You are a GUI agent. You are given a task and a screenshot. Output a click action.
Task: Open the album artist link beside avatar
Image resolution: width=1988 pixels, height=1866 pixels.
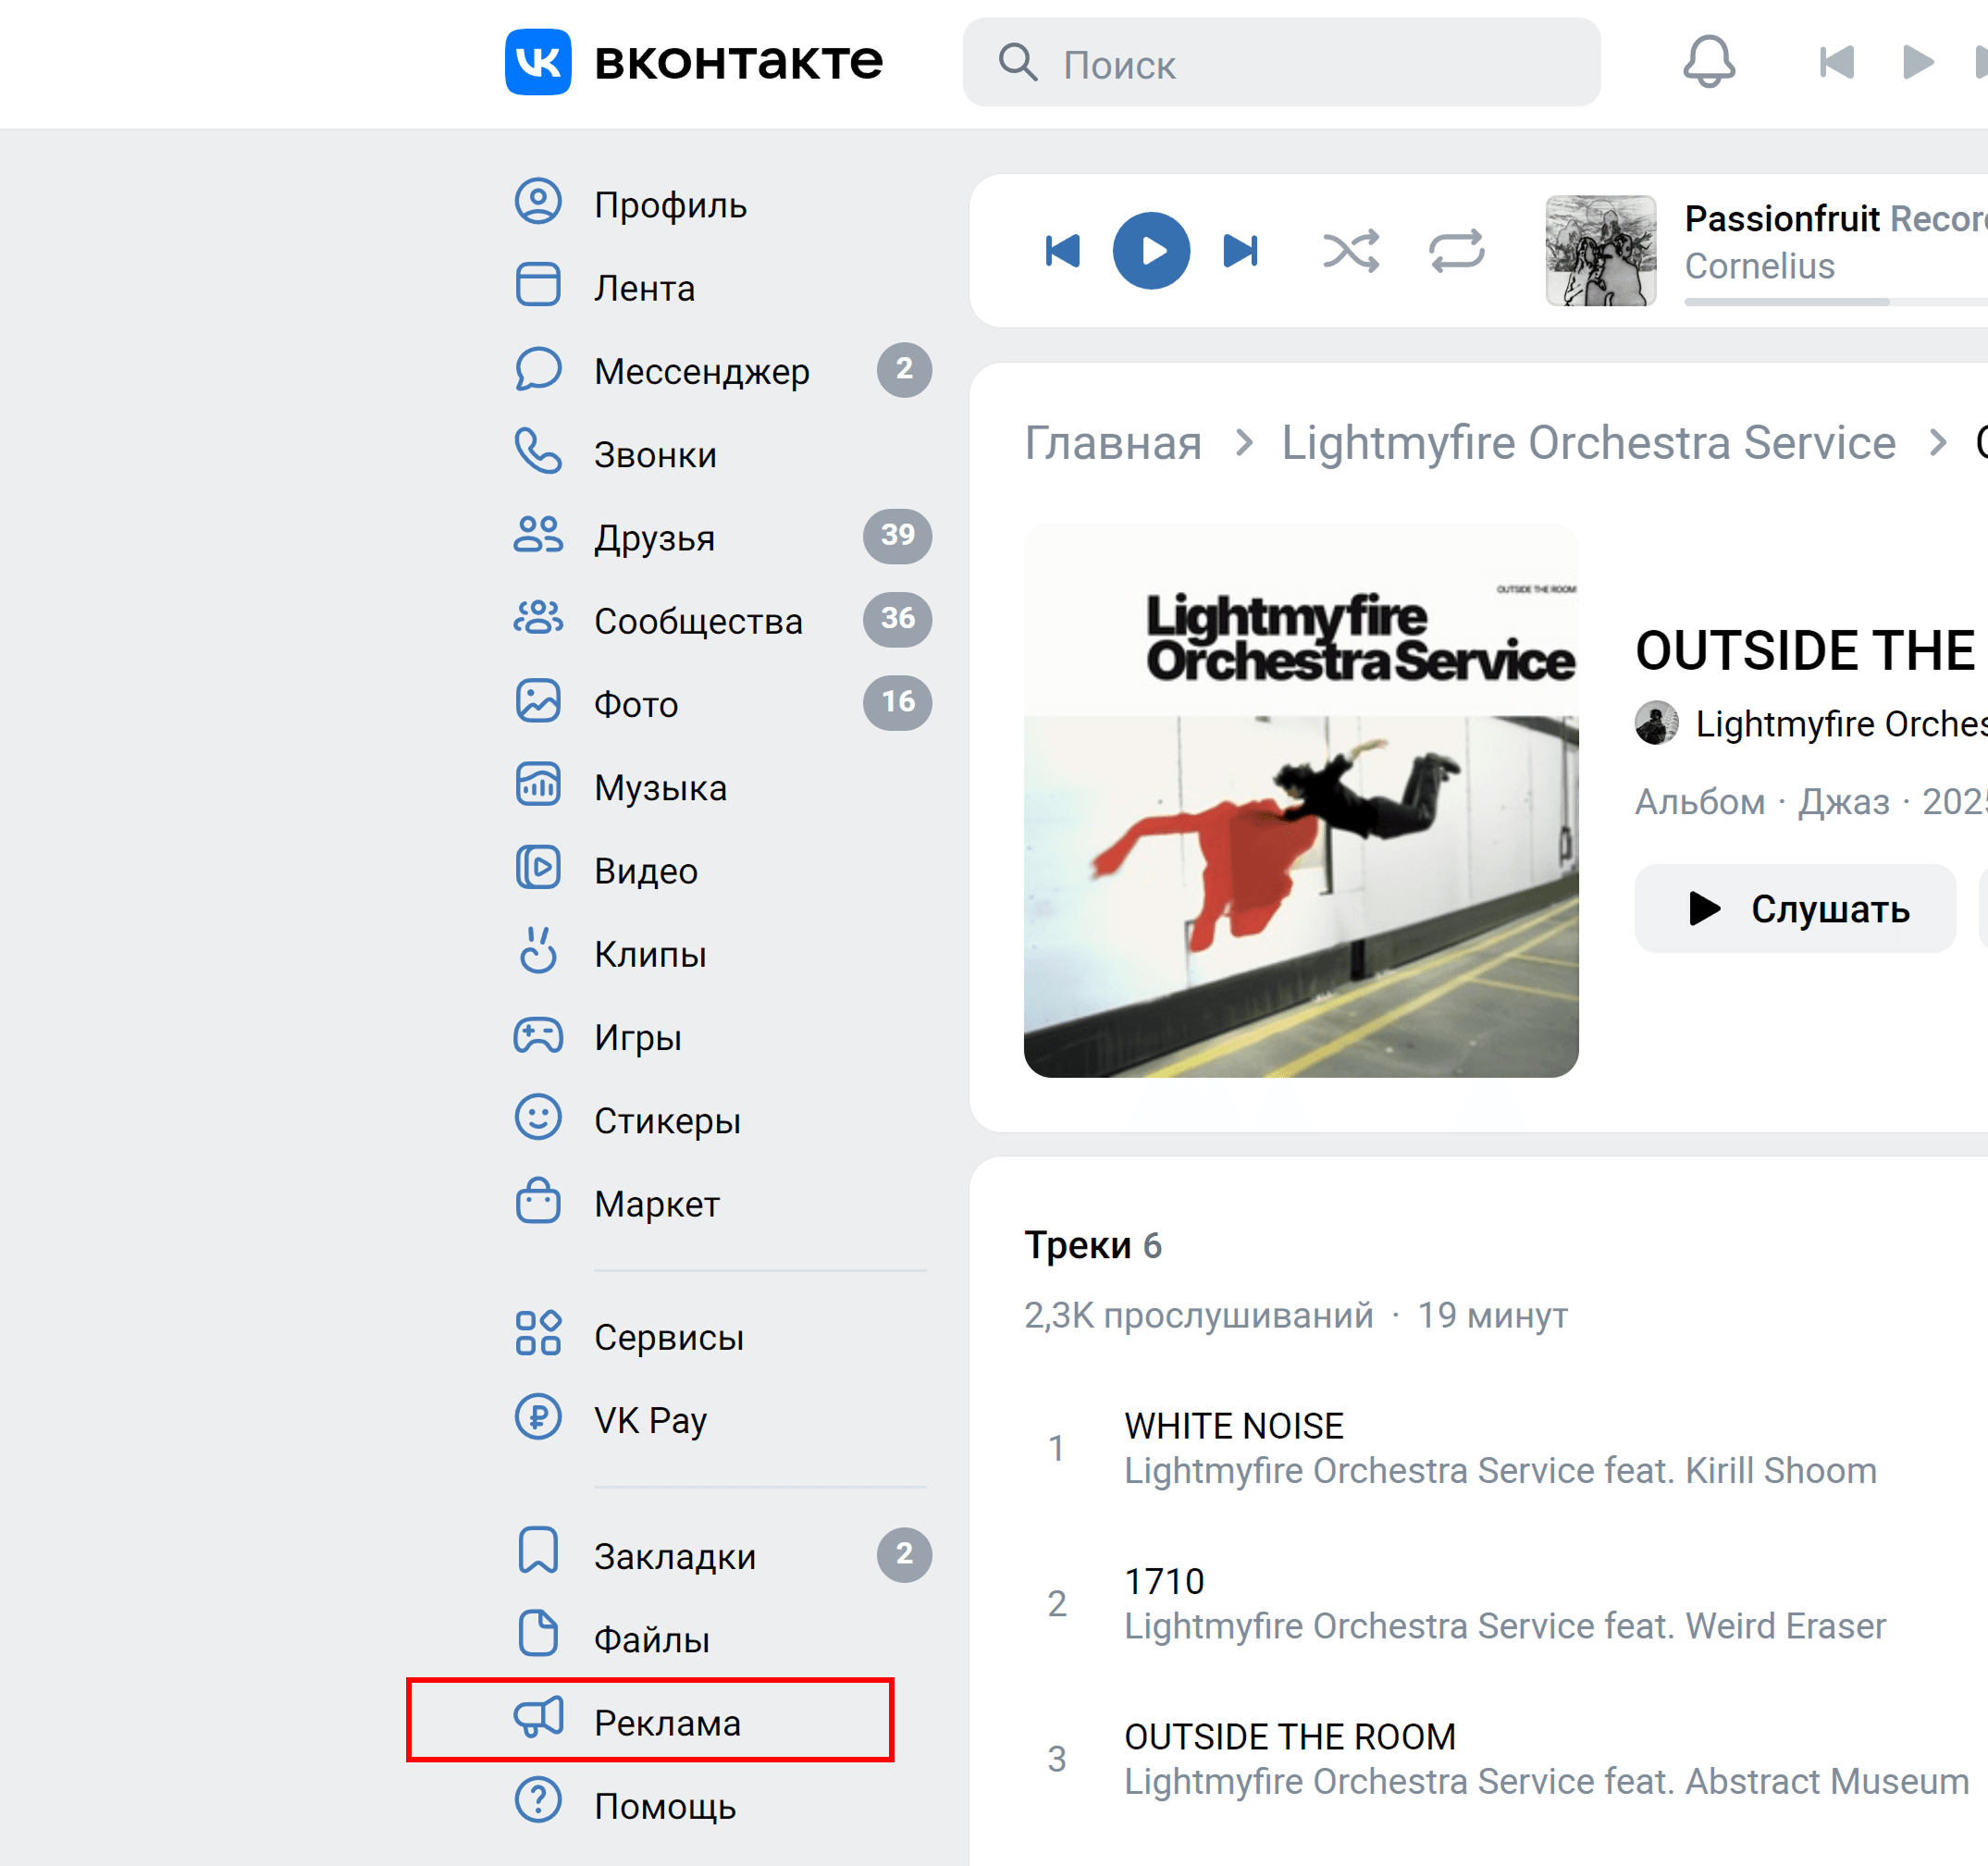pos(1840,723)
